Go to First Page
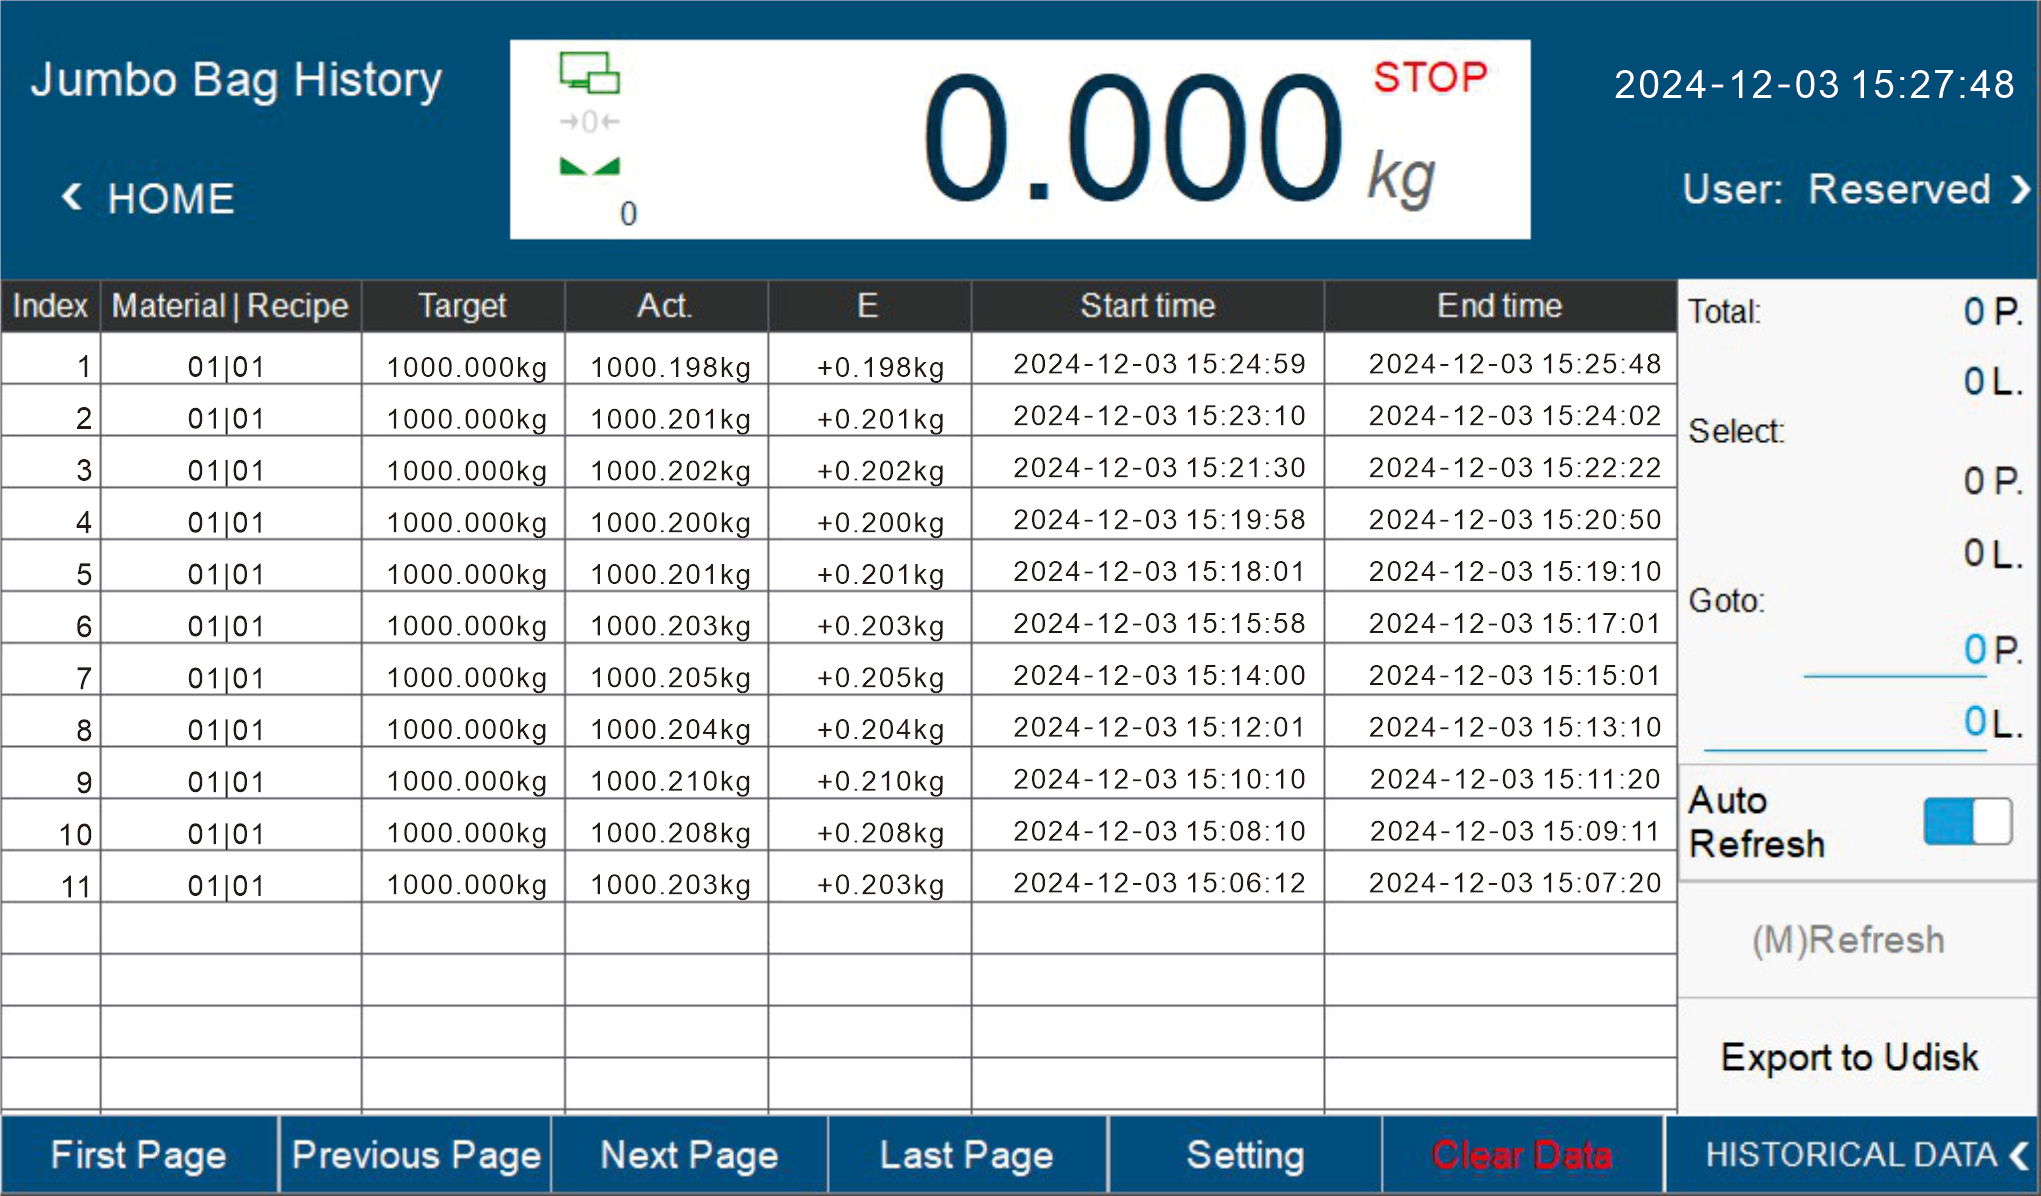The width and height of the screenshot is (2041, 1196). tap(139, 1156)
